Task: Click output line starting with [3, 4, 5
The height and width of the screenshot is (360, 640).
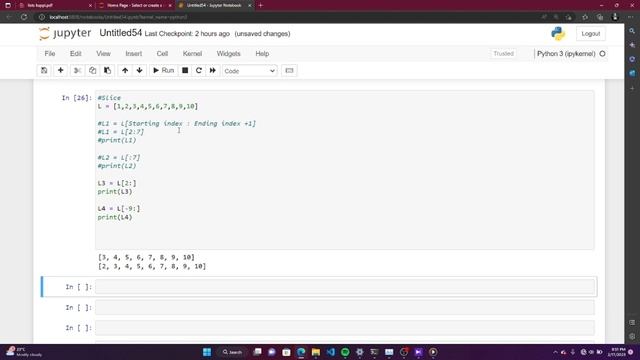Action: tap(146, 257)
